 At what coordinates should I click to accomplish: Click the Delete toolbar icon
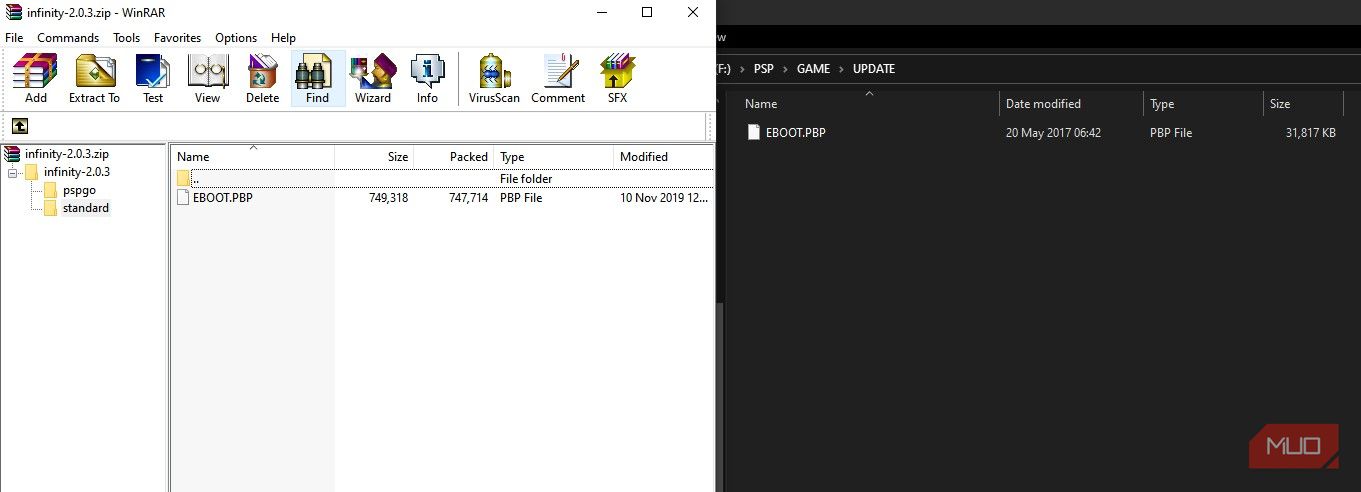tap(263, 79)
